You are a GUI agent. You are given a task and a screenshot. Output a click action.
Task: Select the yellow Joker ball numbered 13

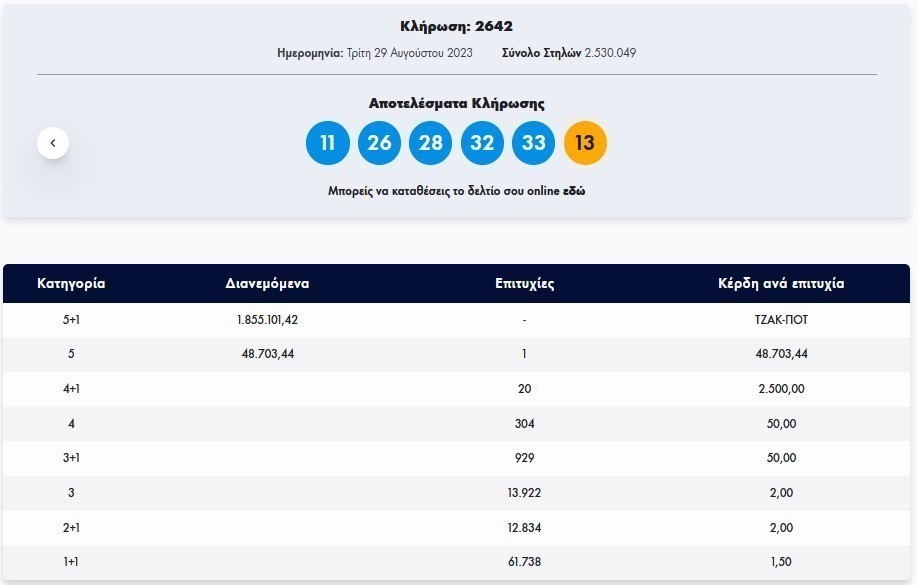tap(585, 143)
